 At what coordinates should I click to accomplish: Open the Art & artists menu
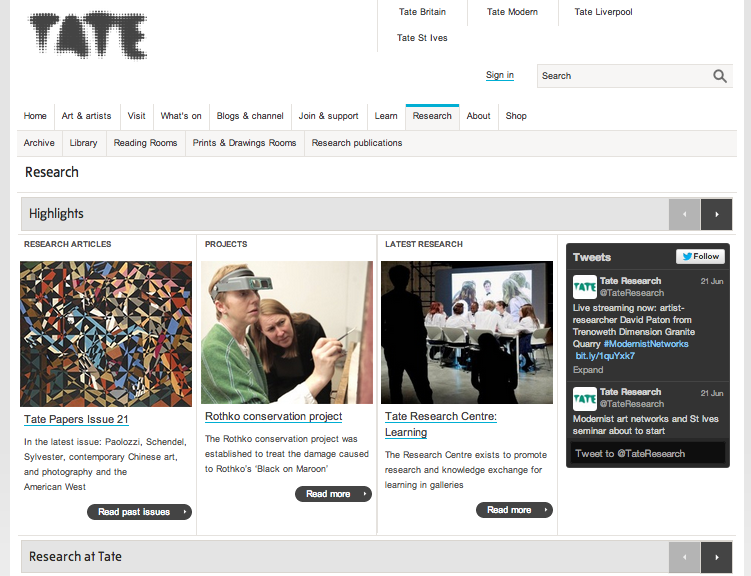pos(86,116)
